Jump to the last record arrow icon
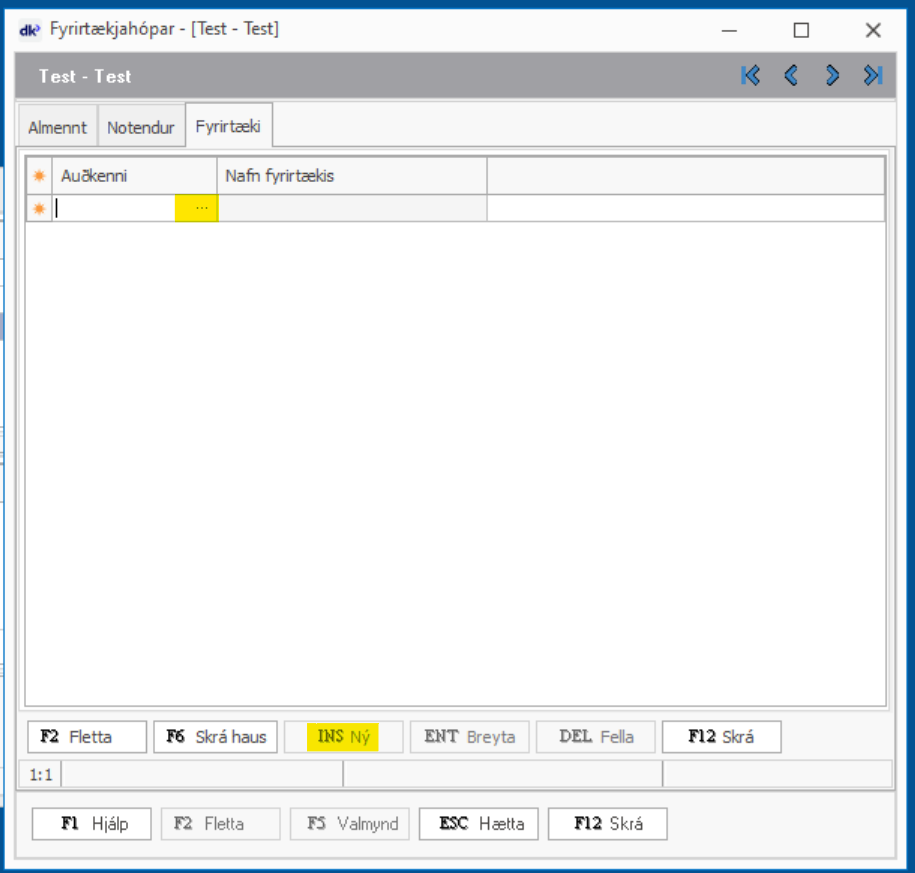 tap(873, 76)
